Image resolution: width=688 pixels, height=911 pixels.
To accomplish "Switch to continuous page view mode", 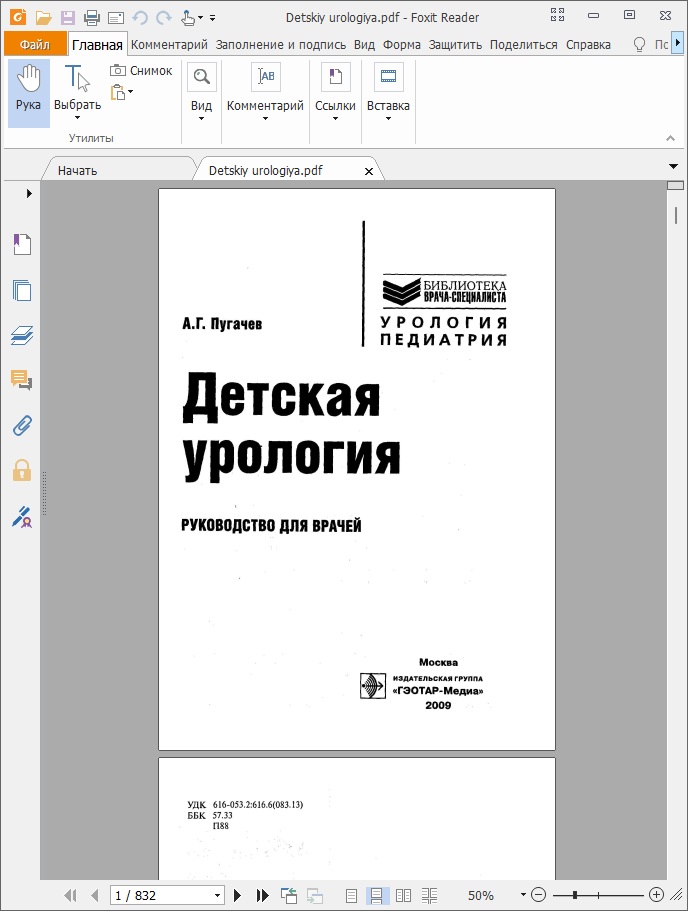I will [x=377, y=895].
